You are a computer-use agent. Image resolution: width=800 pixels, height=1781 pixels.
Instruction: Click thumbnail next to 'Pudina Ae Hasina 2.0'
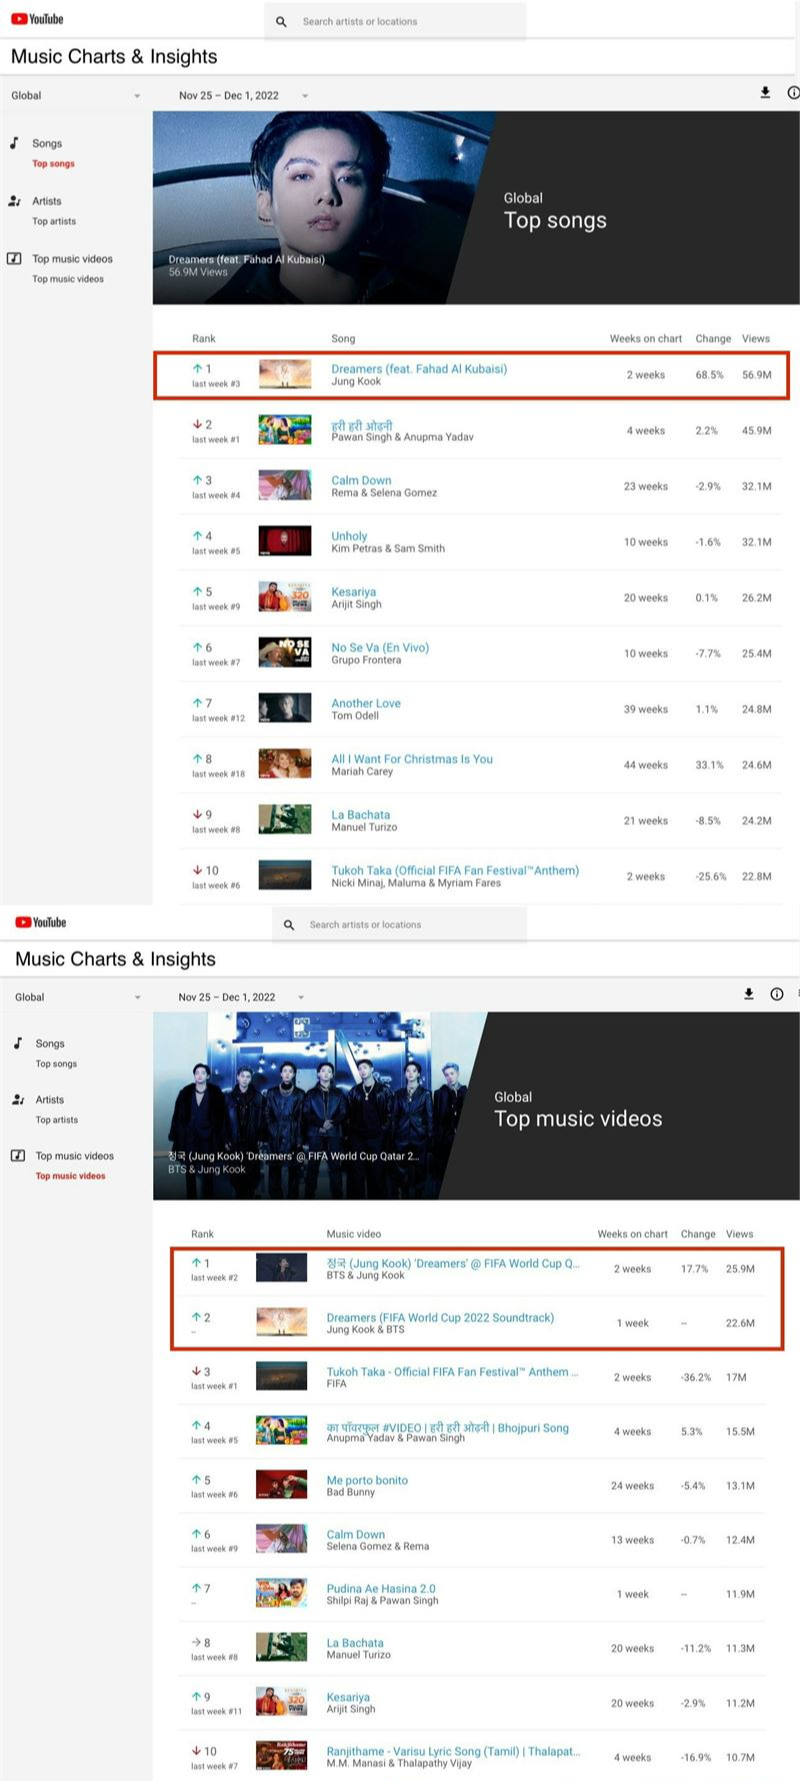click(281, 1593)
